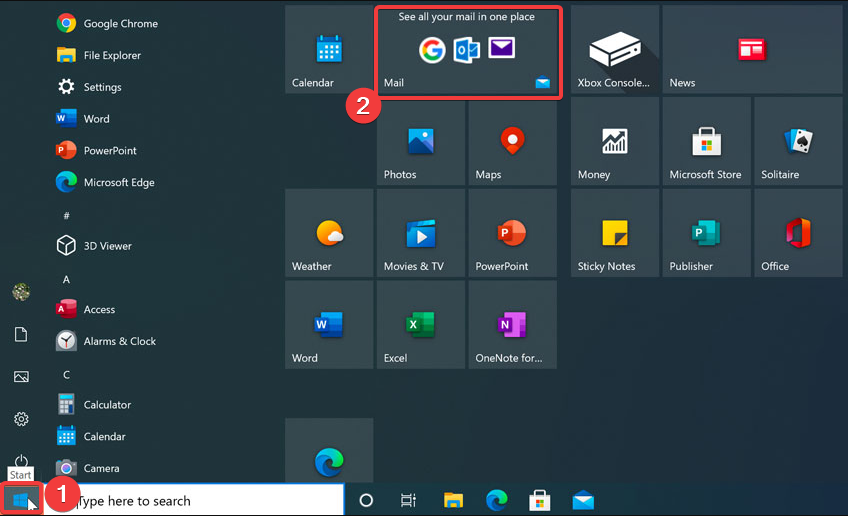
Task: Open the Publisher tile
Action: pos(707,233)
